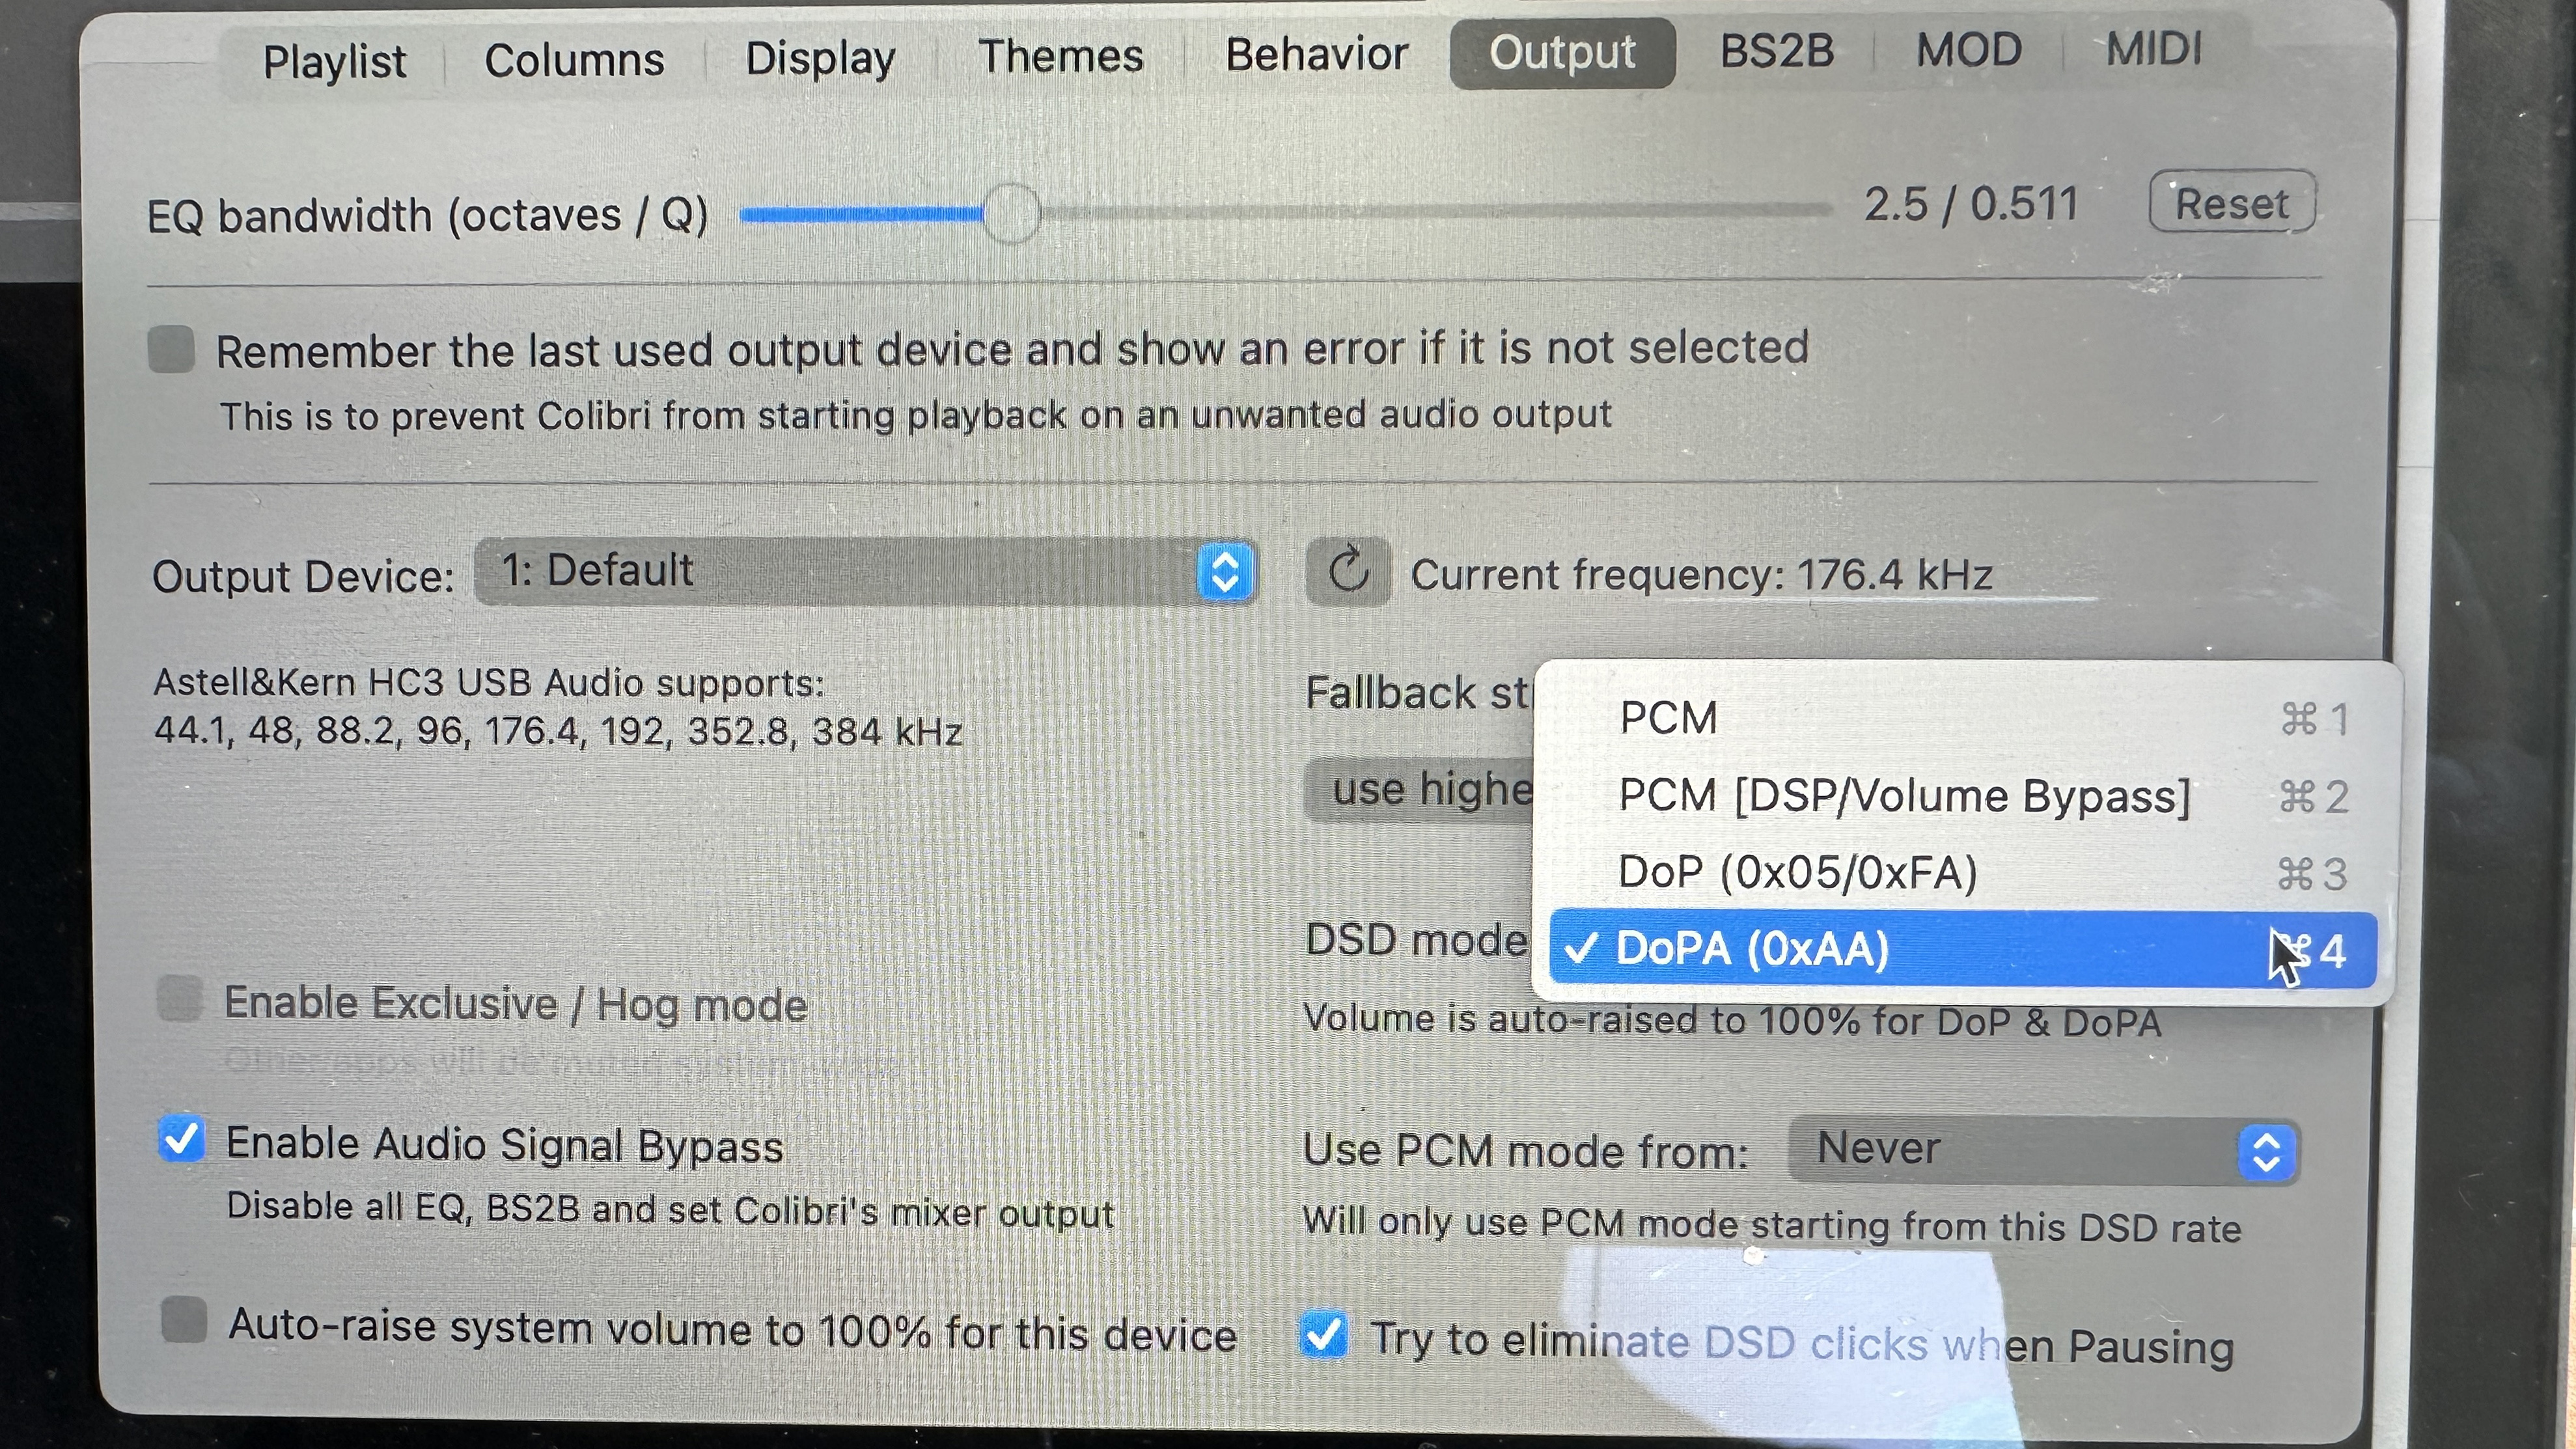Select DoPA (0xAA) DSD mode
This screenshot has width=2576, height=1449.
click(1946, 950)
